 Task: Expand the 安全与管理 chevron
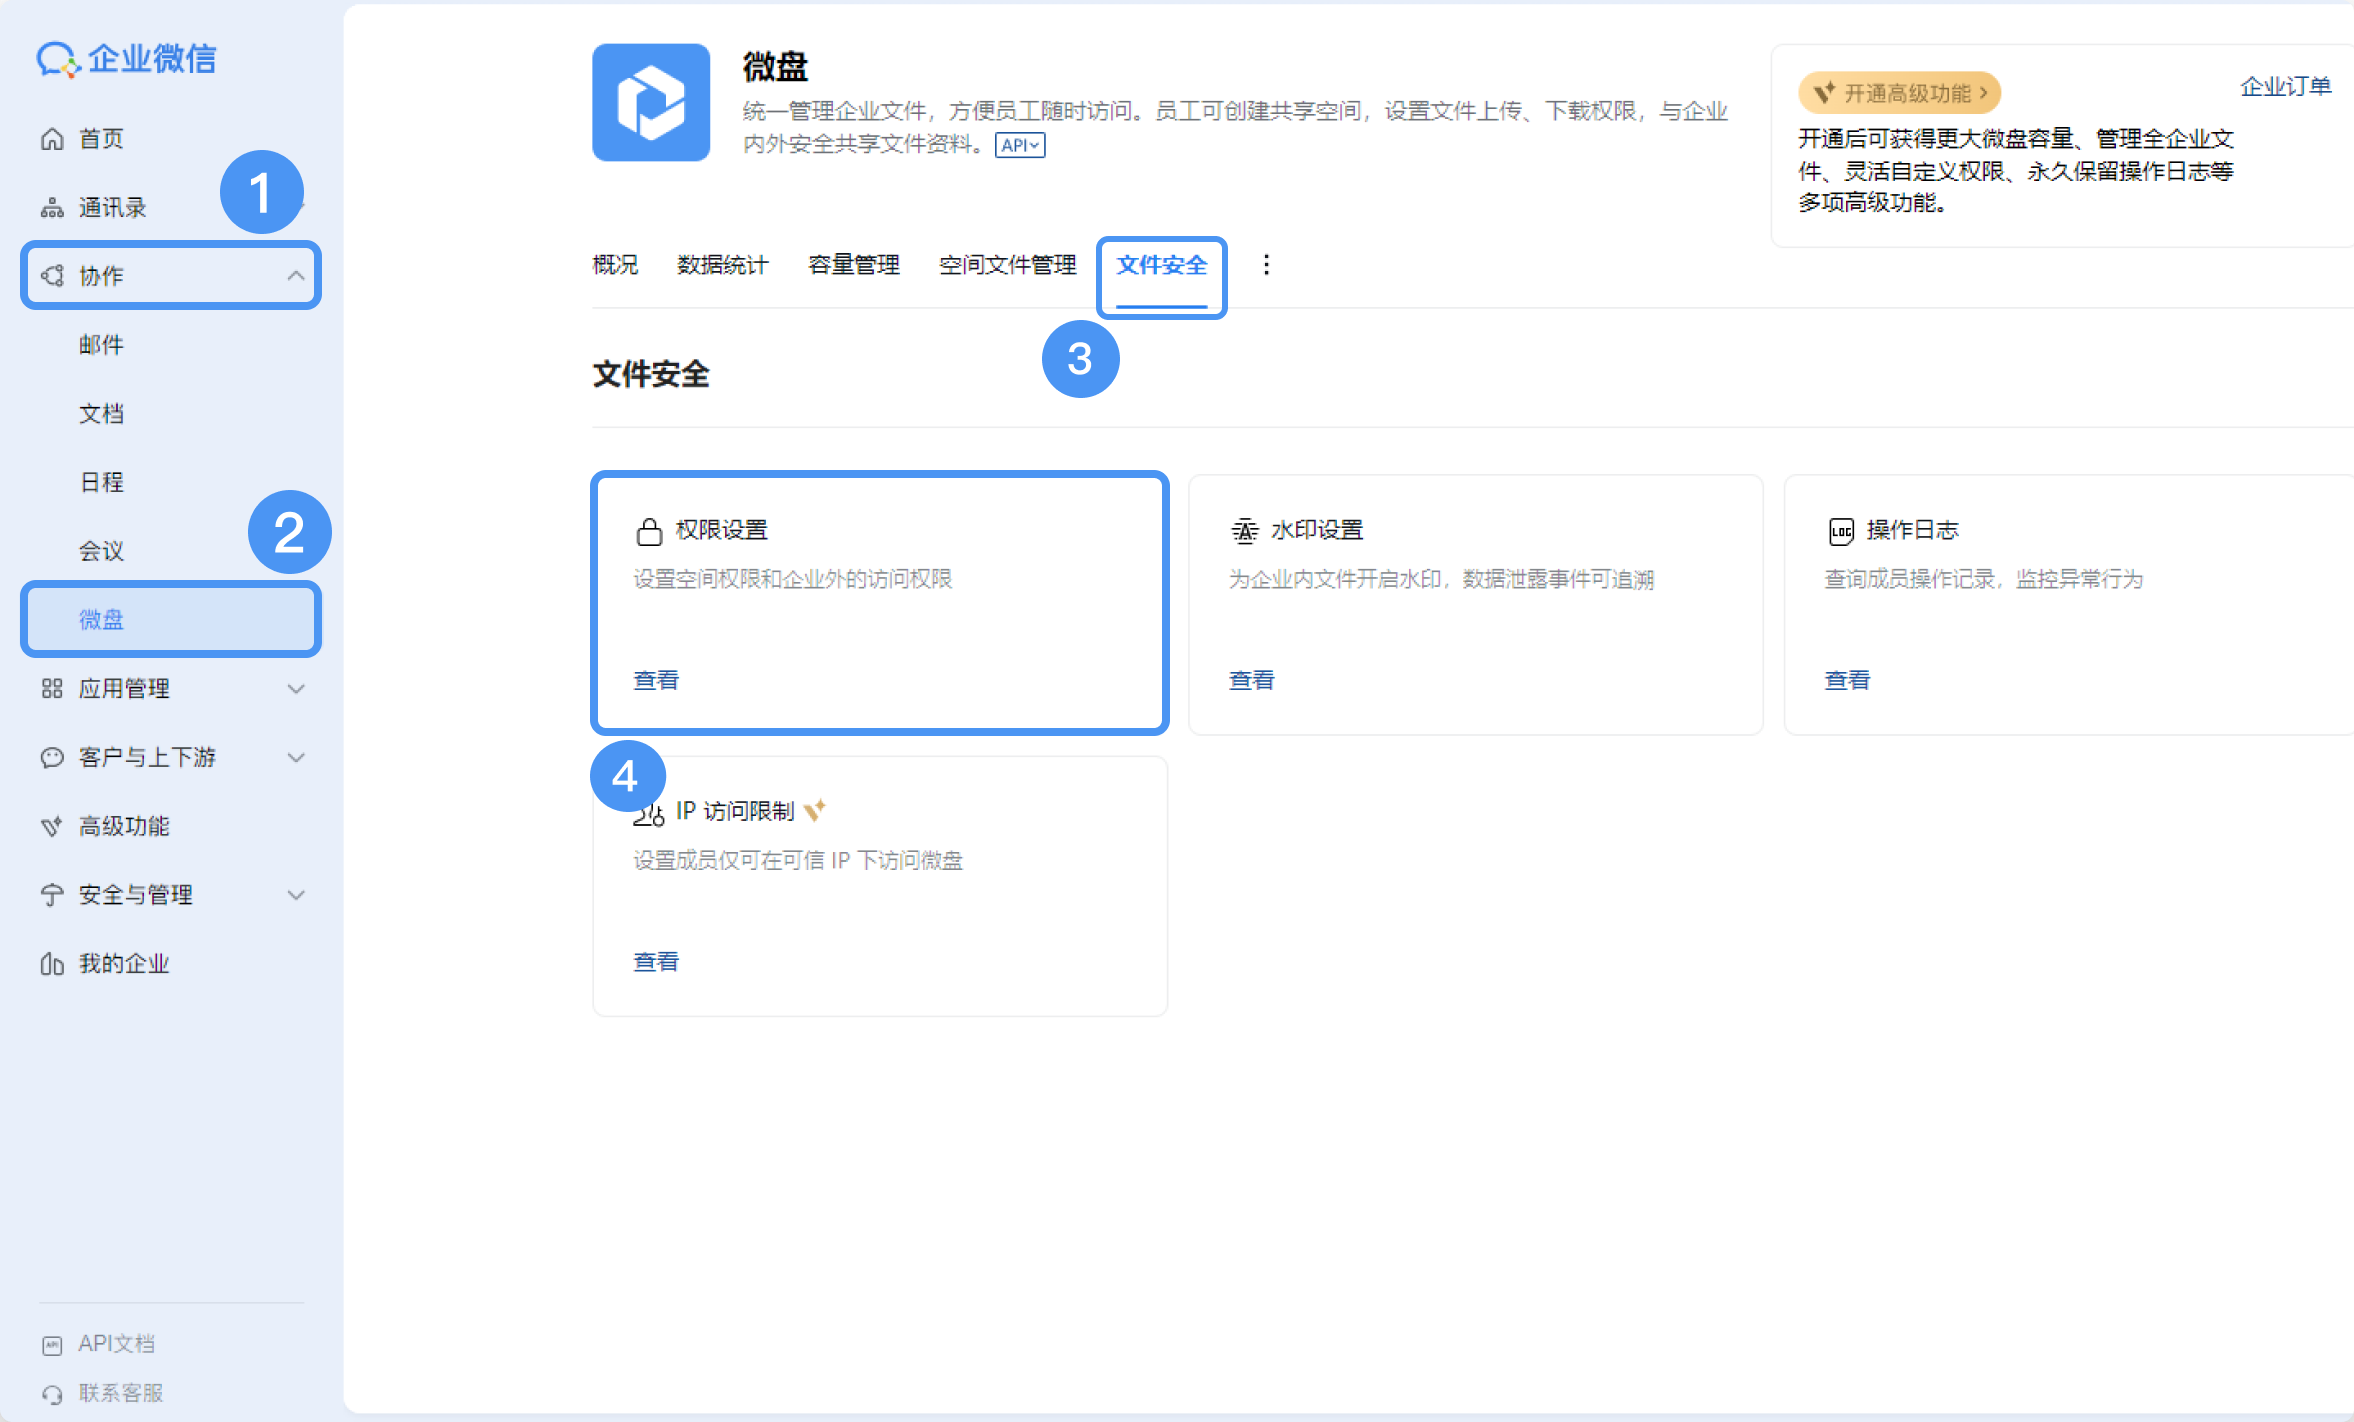click(296, 895)
